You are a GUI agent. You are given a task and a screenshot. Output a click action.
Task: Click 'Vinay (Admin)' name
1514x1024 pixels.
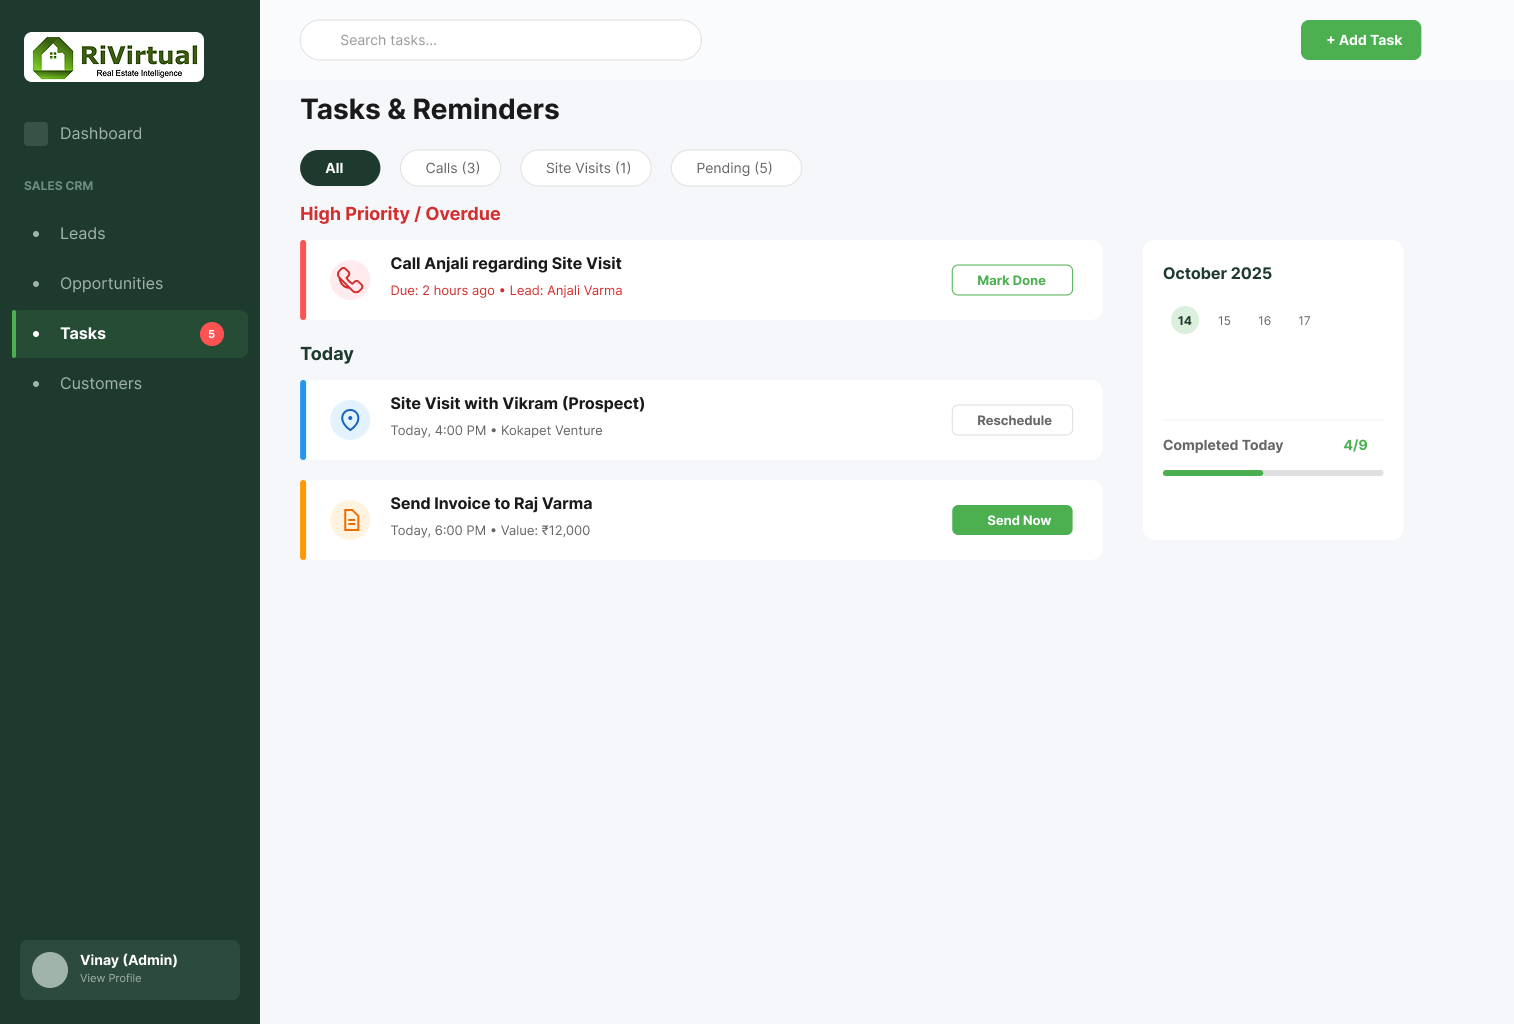tap(129, 960)
